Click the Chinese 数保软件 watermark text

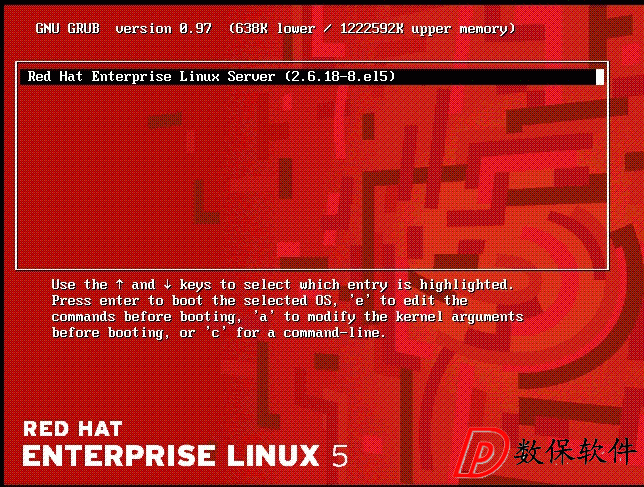(575, 451)
